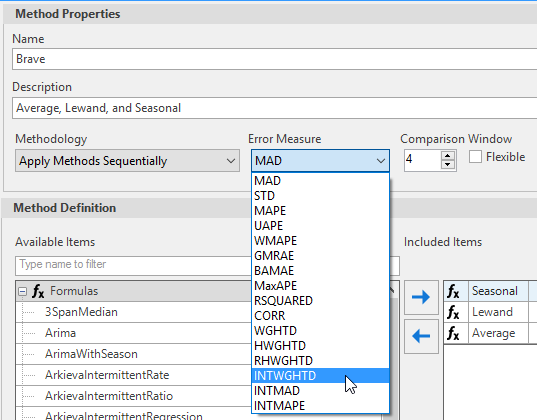The height and width of the screenshot is (420, 537).
Task: Pick MaxAPE from the list
Action: 320,286
